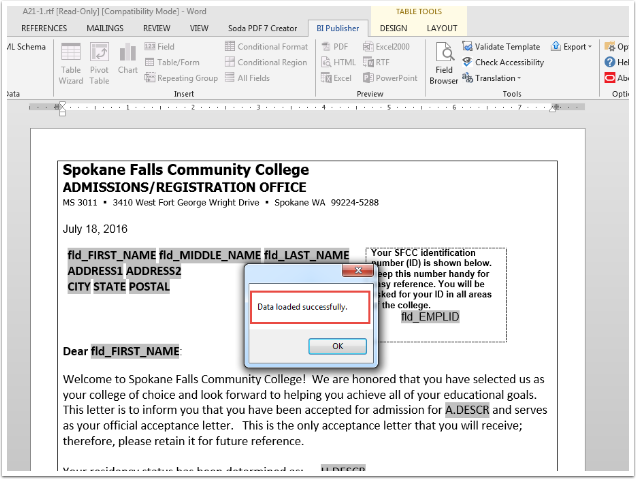The width and height of the screenshot is (636, 479).
Task: Insert a Chart from the ribbon
Action: pos(128,59)
